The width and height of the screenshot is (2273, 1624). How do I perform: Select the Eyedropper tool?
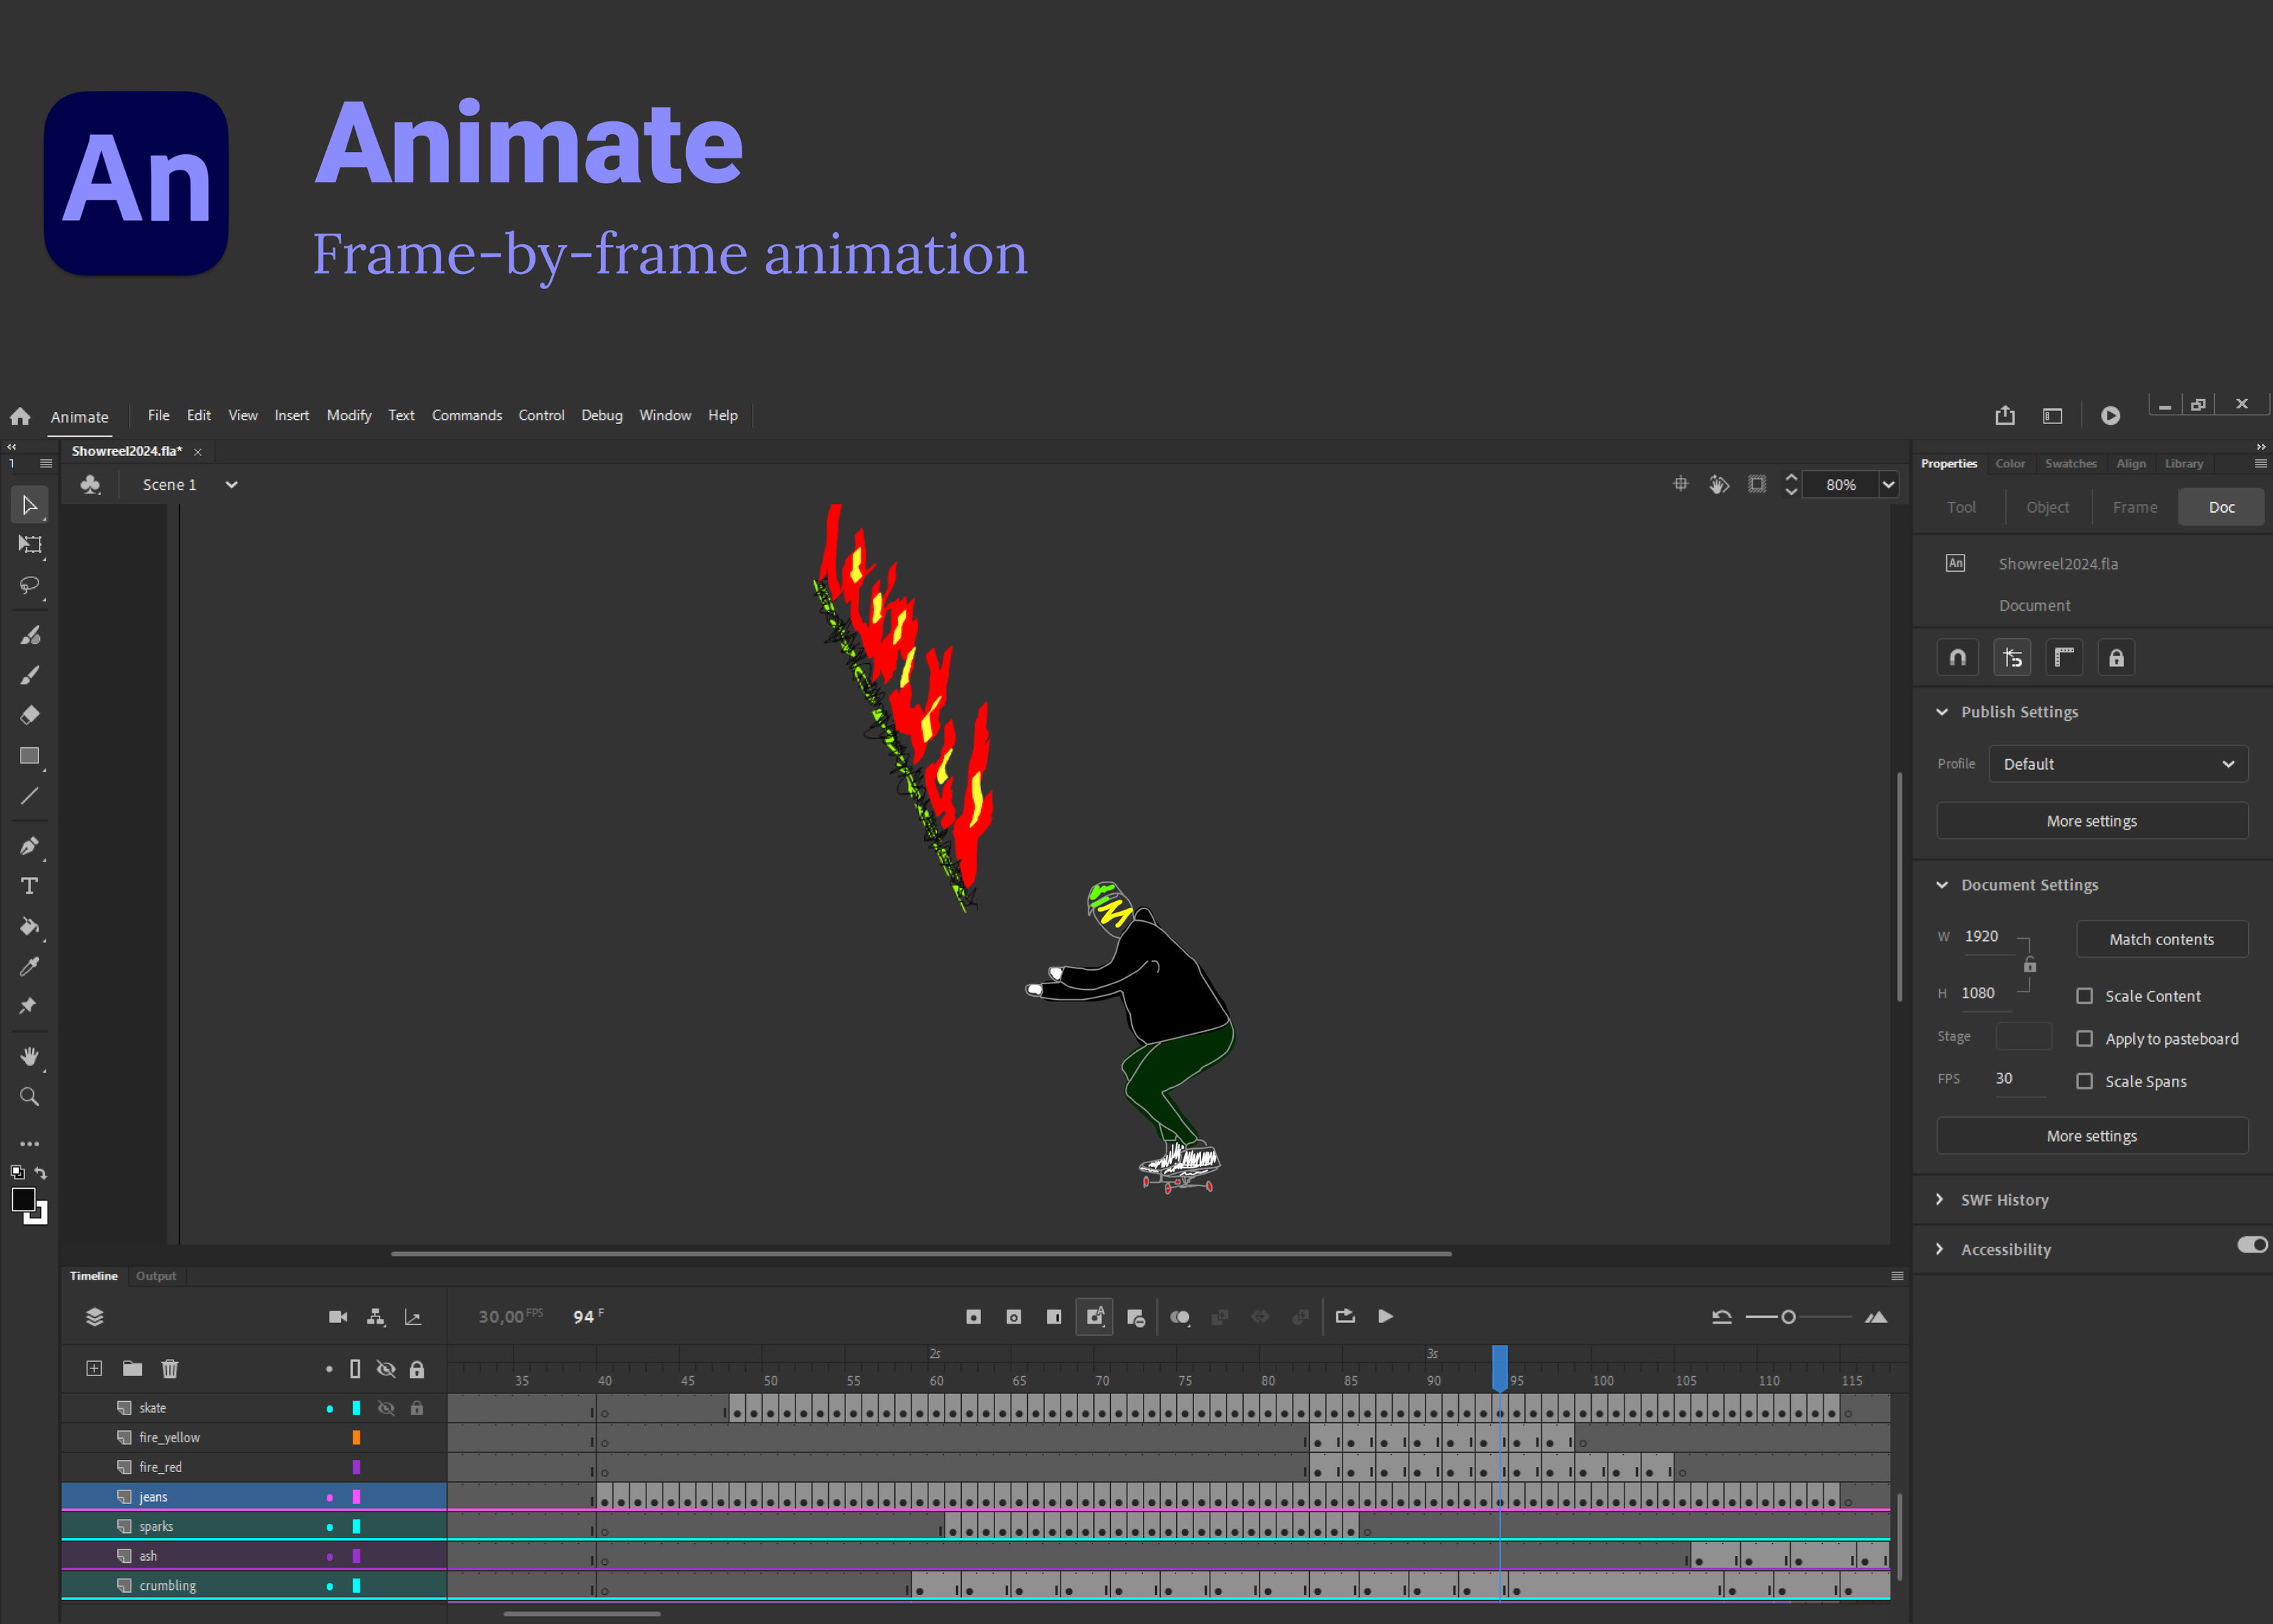tap(30, 967)
